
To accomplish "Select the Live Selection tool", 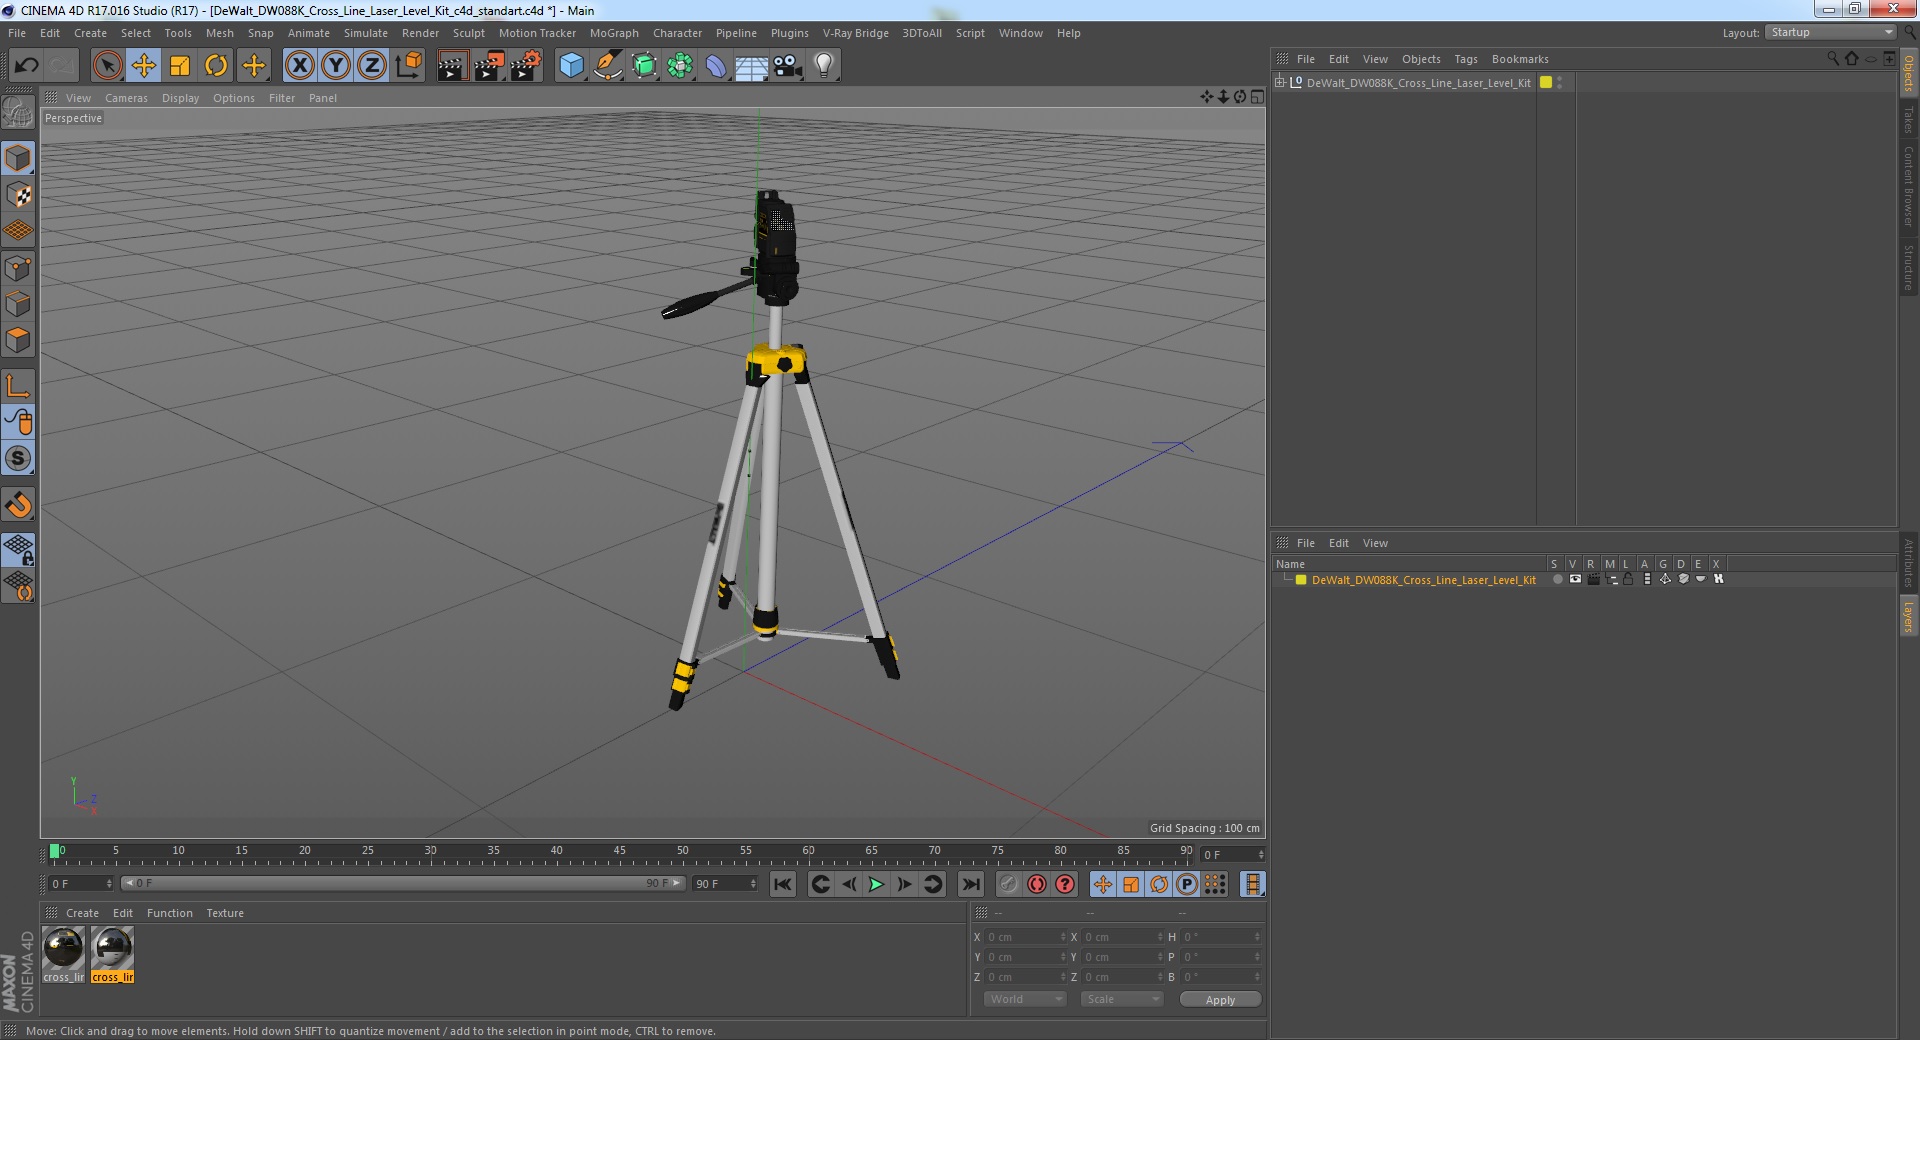I will pyautogui.click(x=107, y=66).
